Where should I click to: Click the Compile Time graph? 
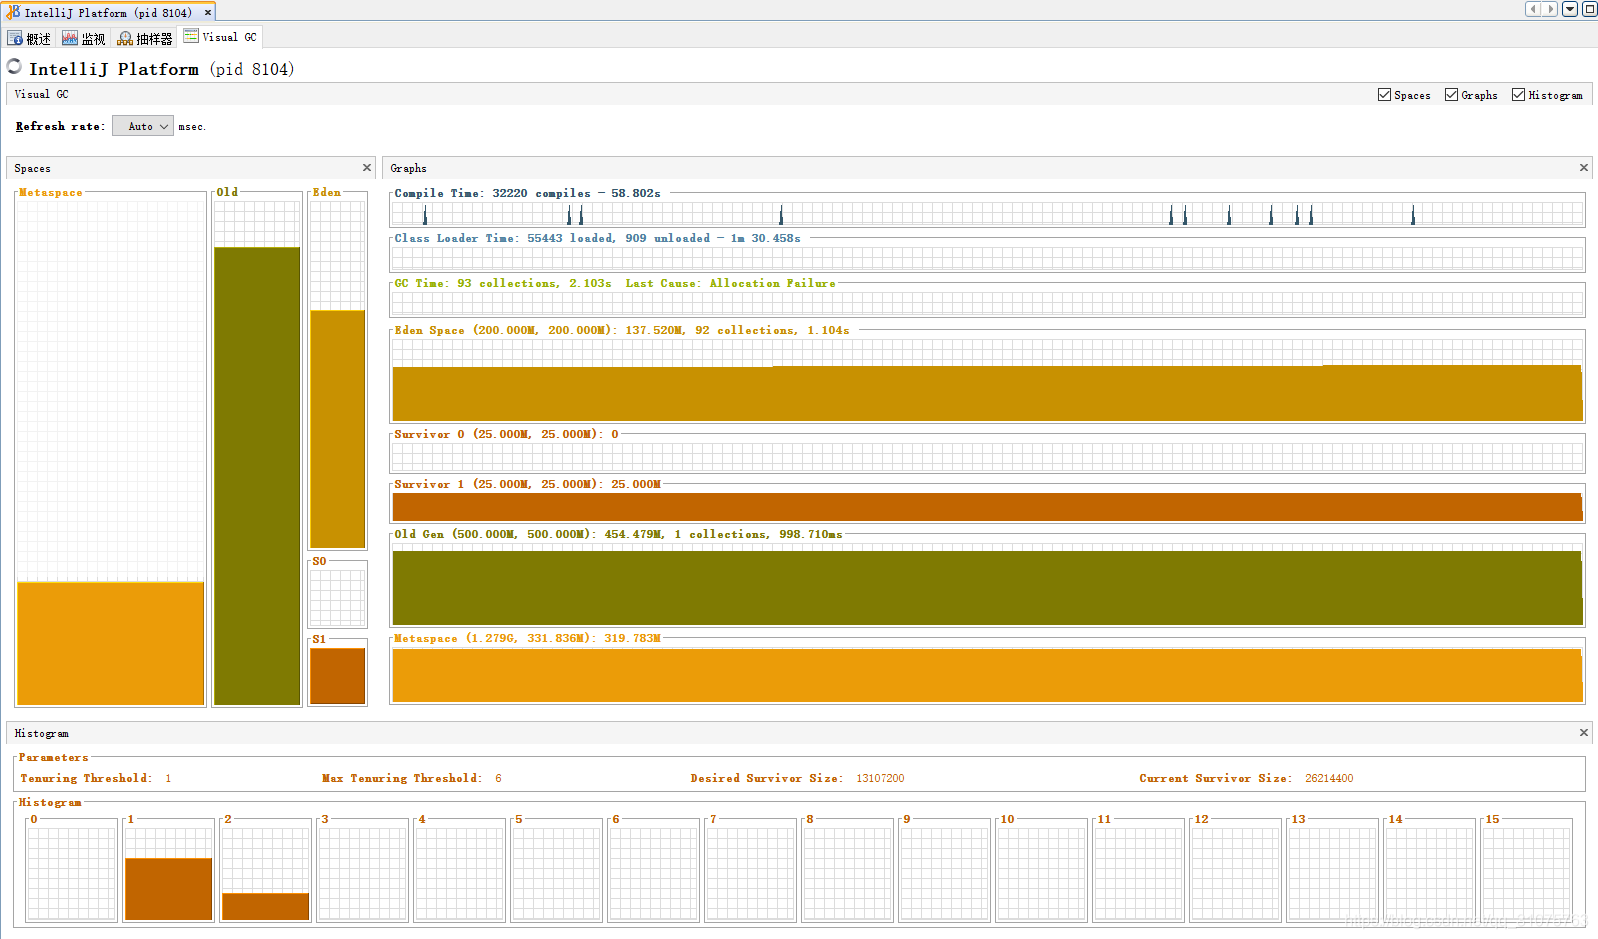(987, 213)
